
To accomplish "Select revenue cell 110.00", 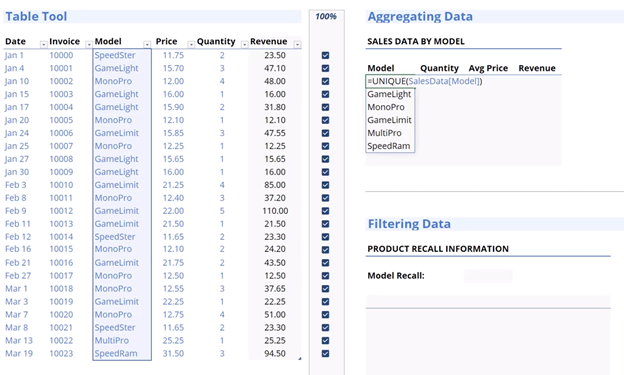I will pyautogui.click(x=275, y=211).
